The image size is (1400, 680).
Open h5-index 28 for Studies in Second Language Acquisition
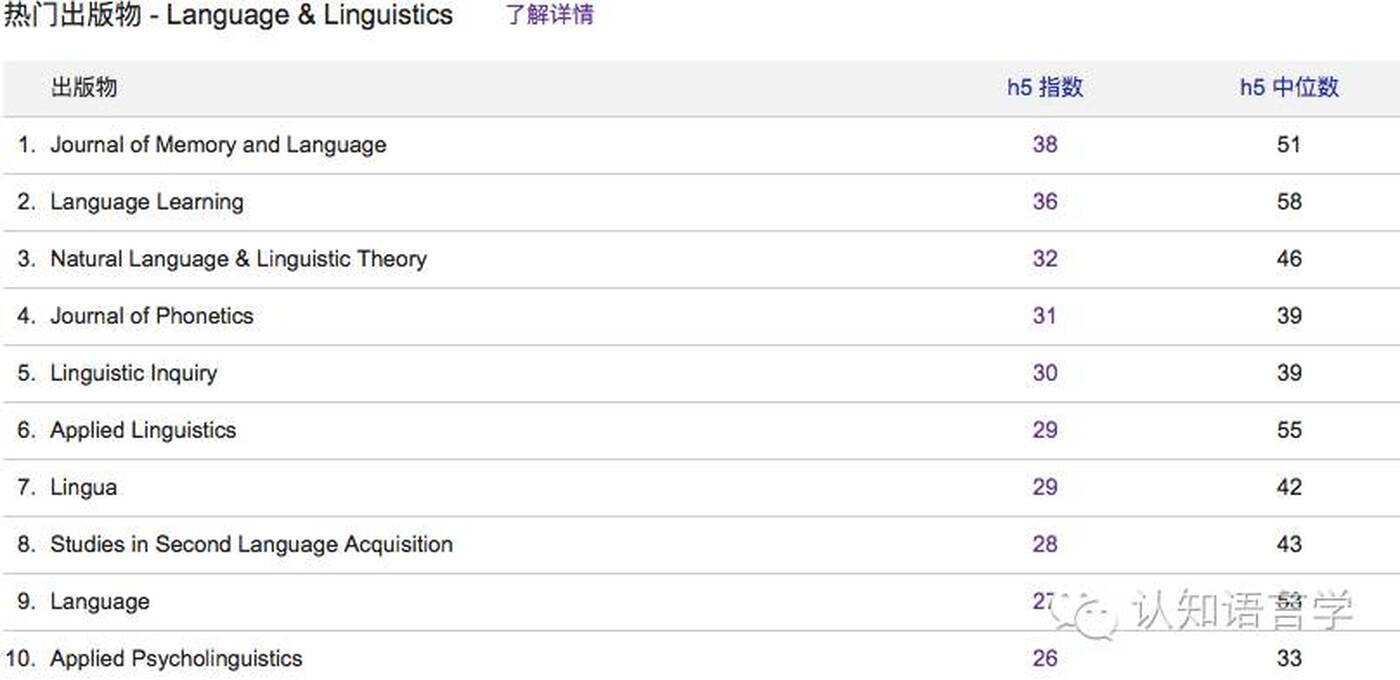[1045, 544]
